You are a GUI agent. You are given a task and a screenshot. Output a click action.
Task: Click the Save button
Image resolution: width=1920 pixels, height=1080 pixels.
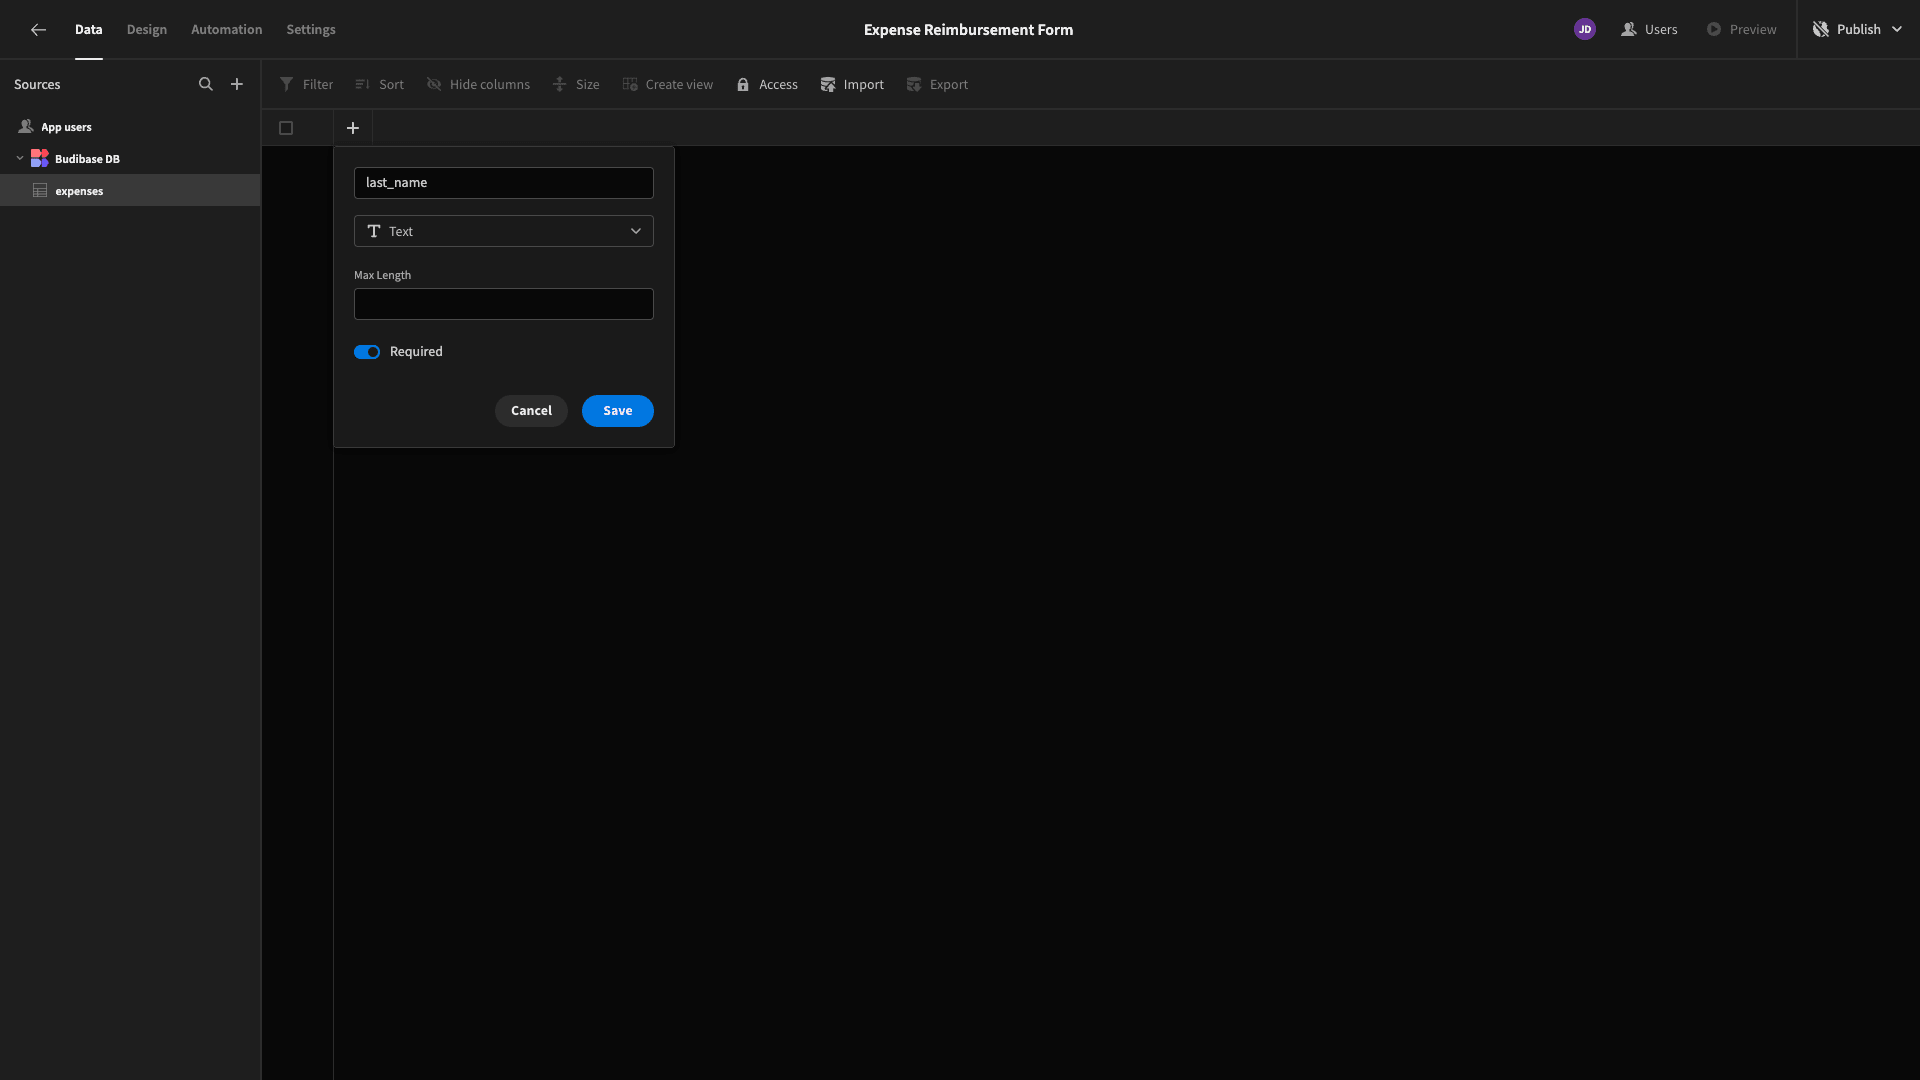(x=617, y=410)
